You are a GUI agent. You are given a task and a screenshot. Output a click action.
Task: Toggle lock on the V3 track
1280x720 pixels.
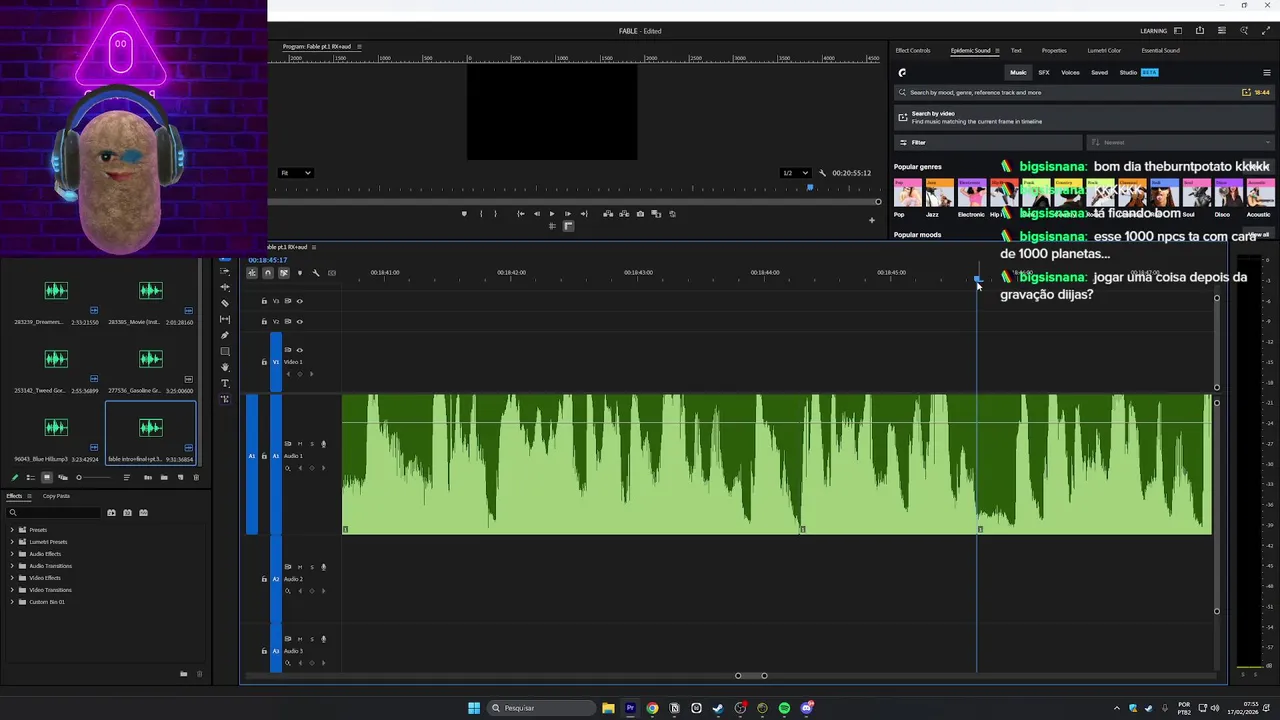(x=264, y=301)
